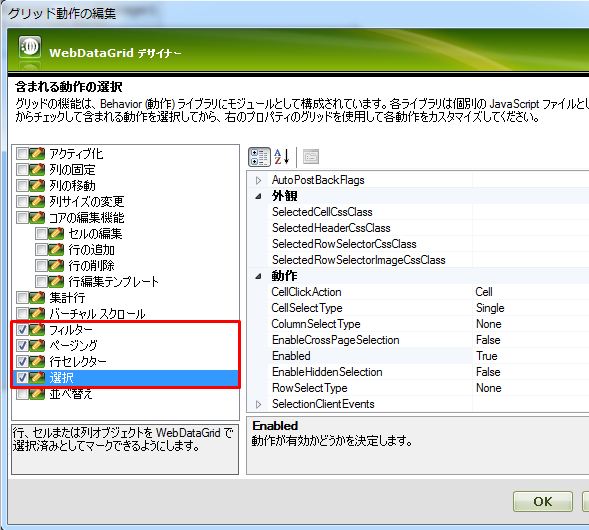
Task: Click the SelectedCellCssClass value field
Action: (530, 212)
